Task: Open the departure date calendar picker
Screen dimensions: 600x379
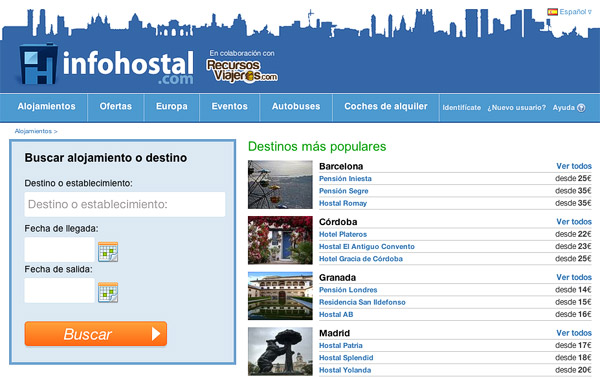Action: coord(108,292)
